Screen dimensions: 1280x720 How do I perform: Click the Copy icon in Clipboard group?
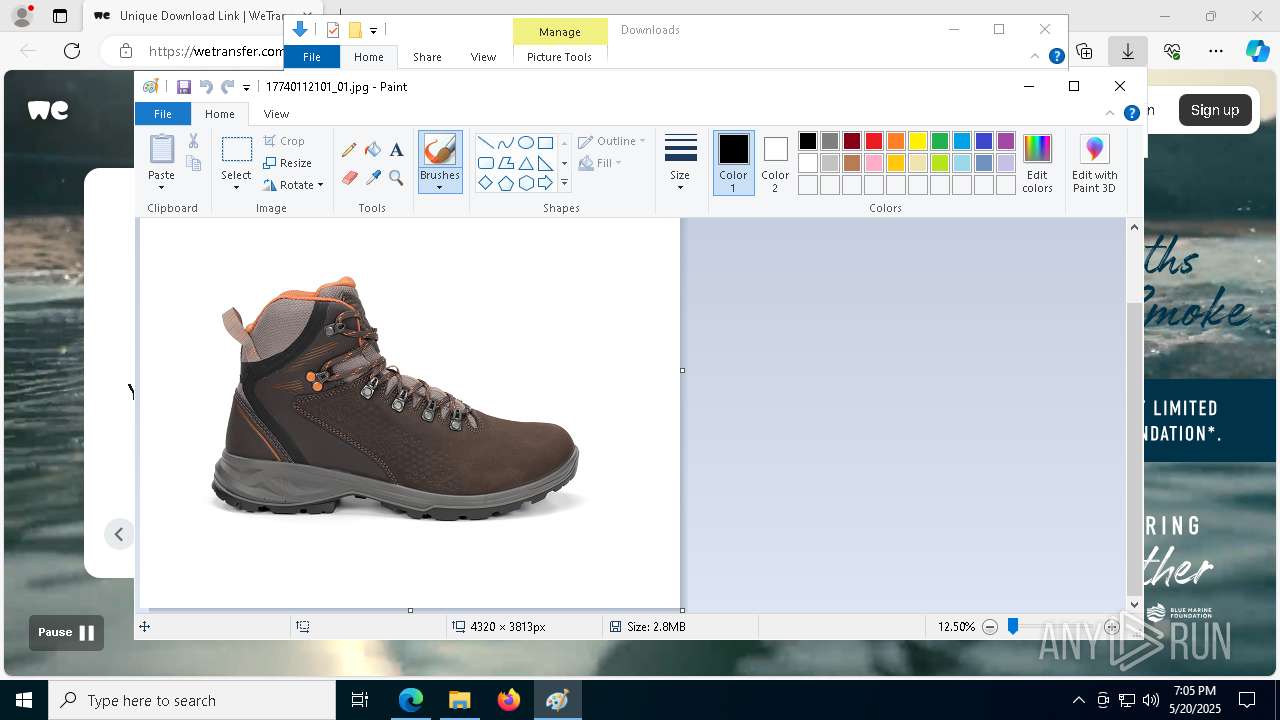(x=193, y=163)
